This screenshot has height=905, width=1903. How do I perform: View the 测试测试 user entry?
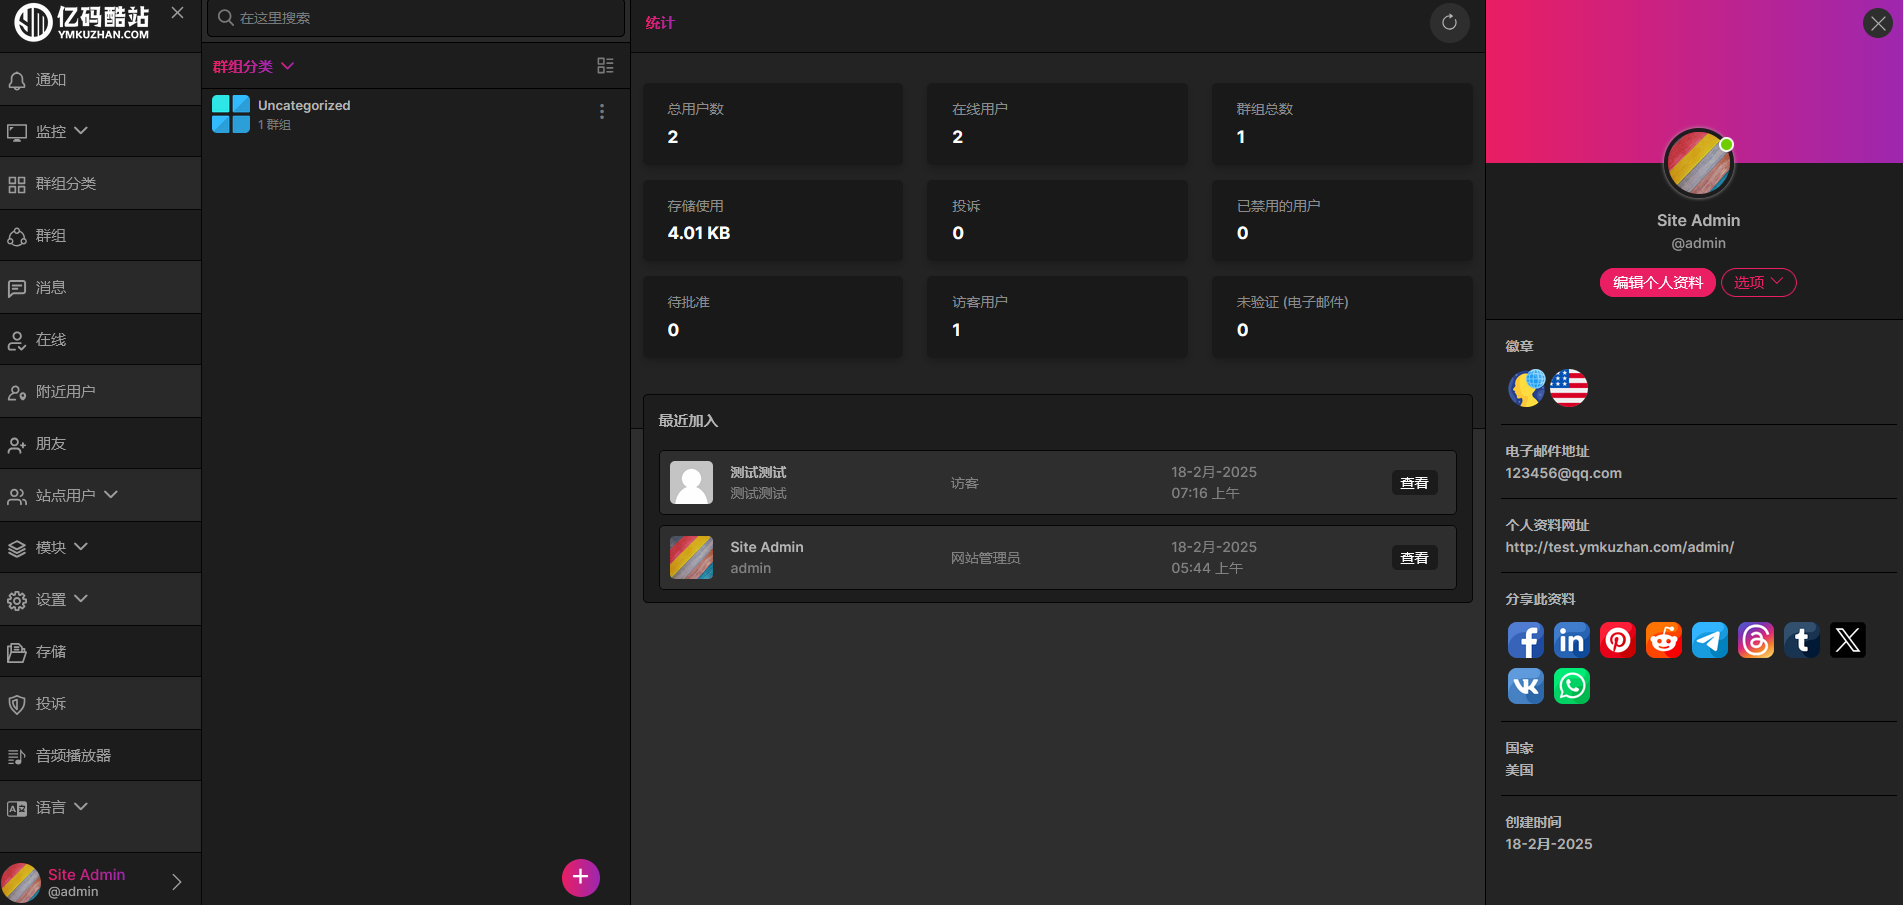1414,483
